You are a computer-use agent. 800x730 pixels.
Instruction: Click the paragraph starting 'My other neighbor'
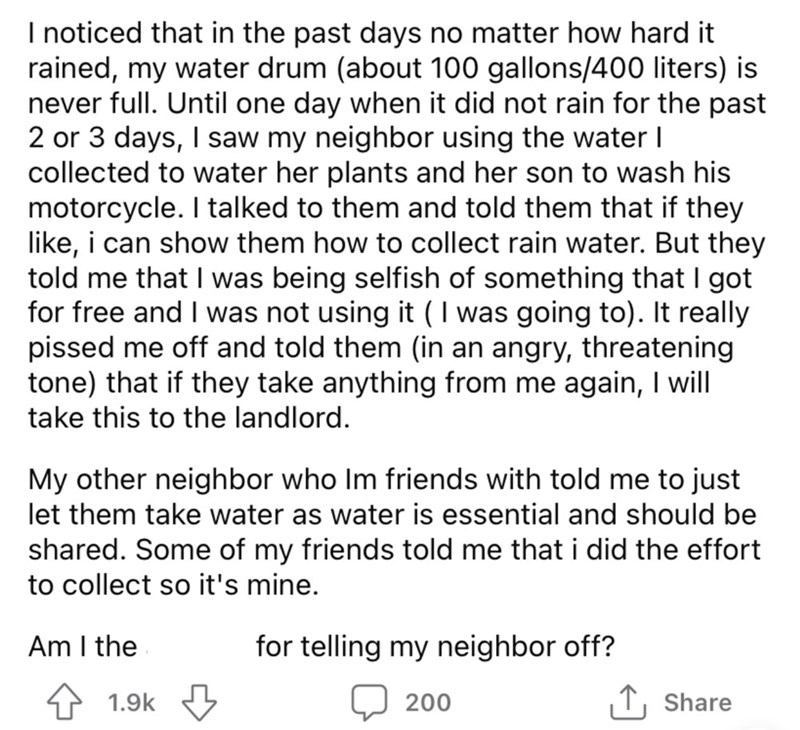[394, 532]
